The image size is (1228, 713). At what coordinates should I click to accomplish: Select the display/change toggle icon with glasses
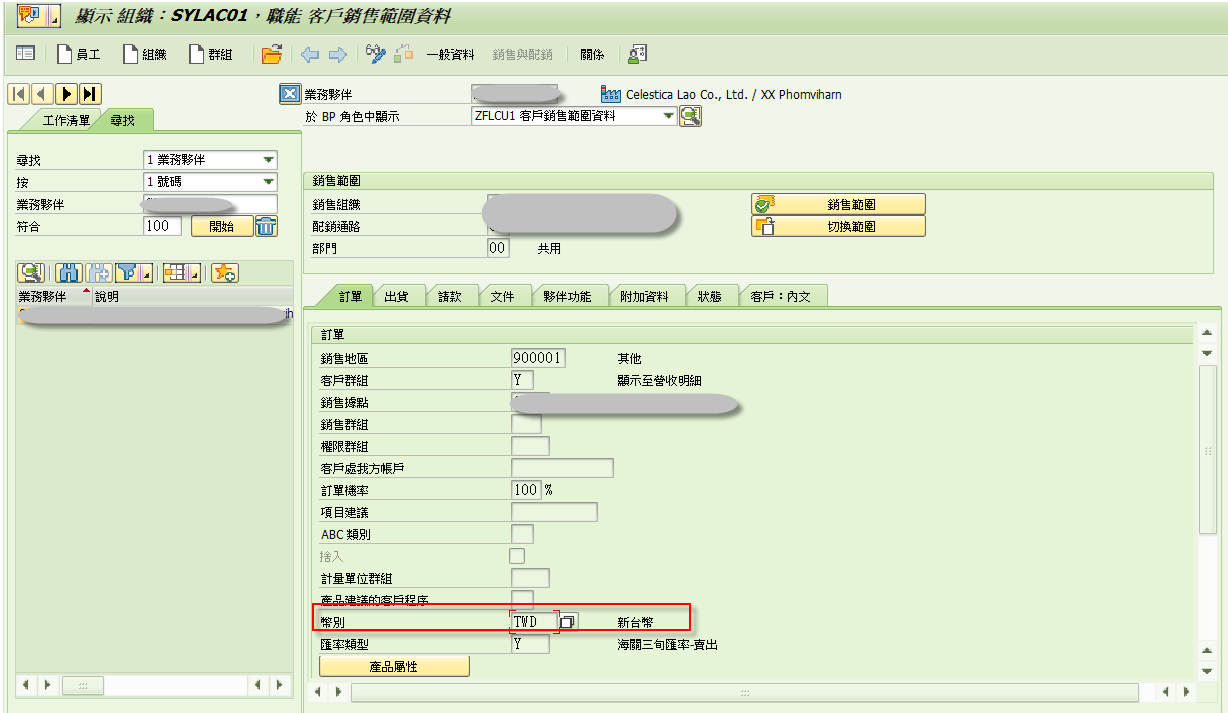coord(375,54)
